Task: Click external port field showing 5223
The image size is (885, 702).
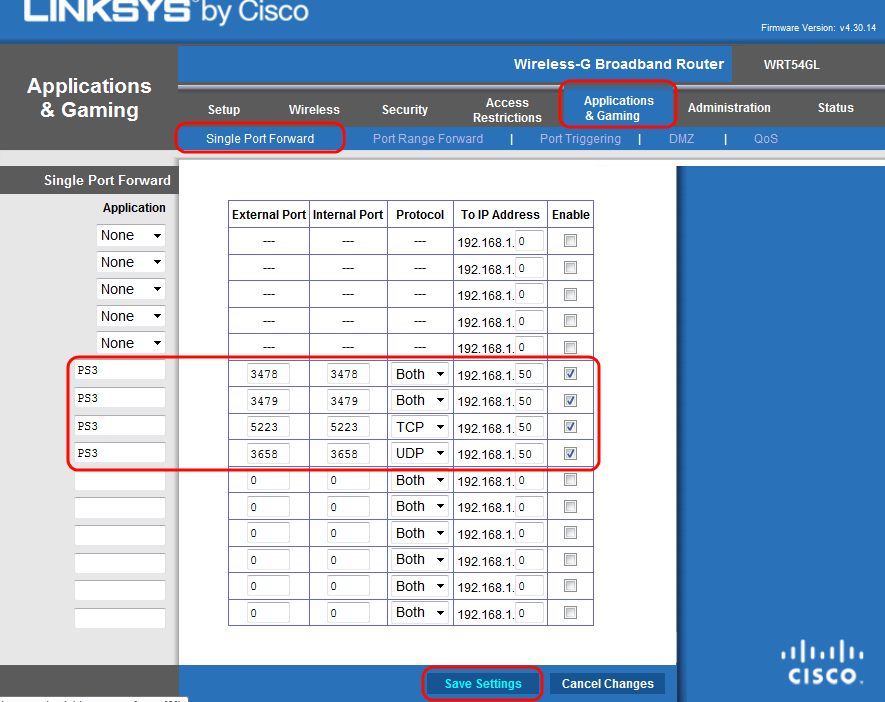Action: 268,427
